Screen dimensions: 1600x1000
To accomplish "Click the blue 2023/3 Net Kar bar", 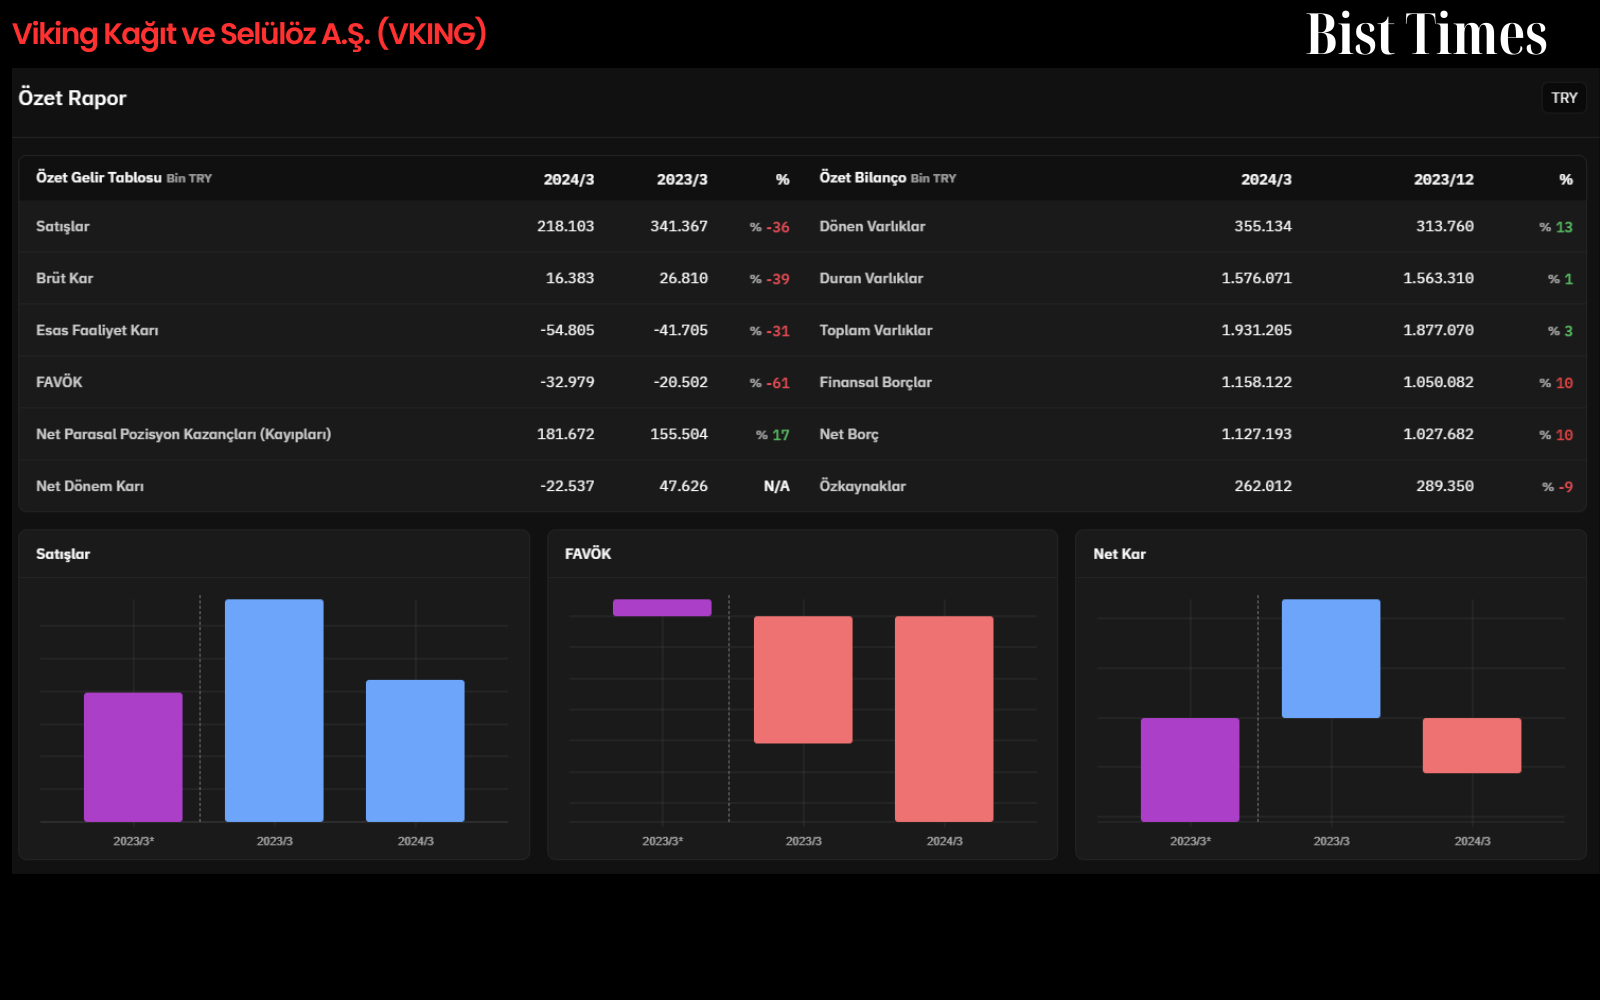I will (x=1331, y=658).
